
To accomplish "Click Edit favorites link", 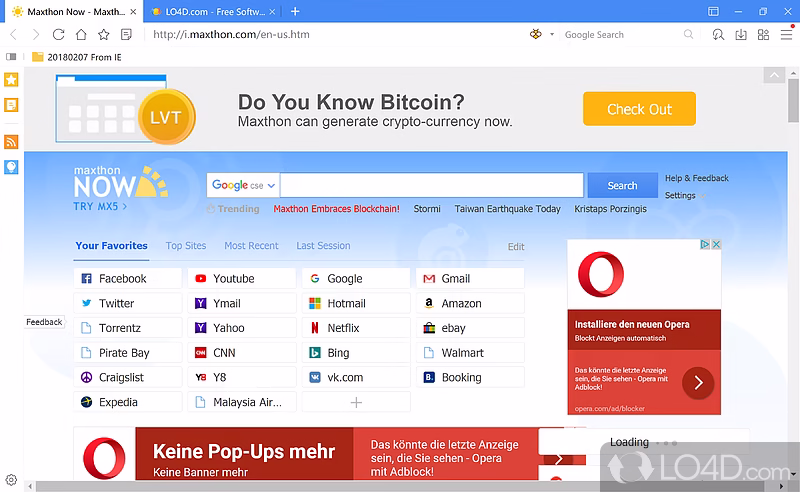I will tap(516, 247).
